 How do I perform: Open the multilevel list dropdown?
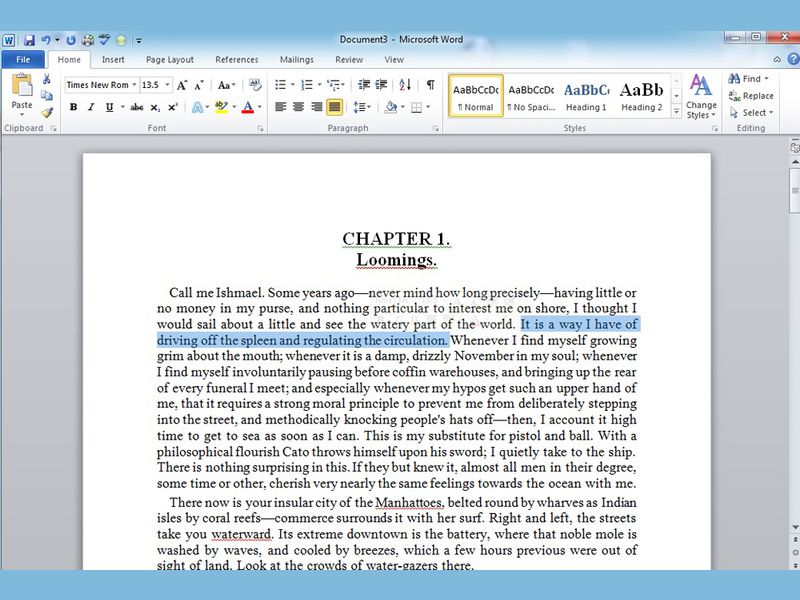336,85
